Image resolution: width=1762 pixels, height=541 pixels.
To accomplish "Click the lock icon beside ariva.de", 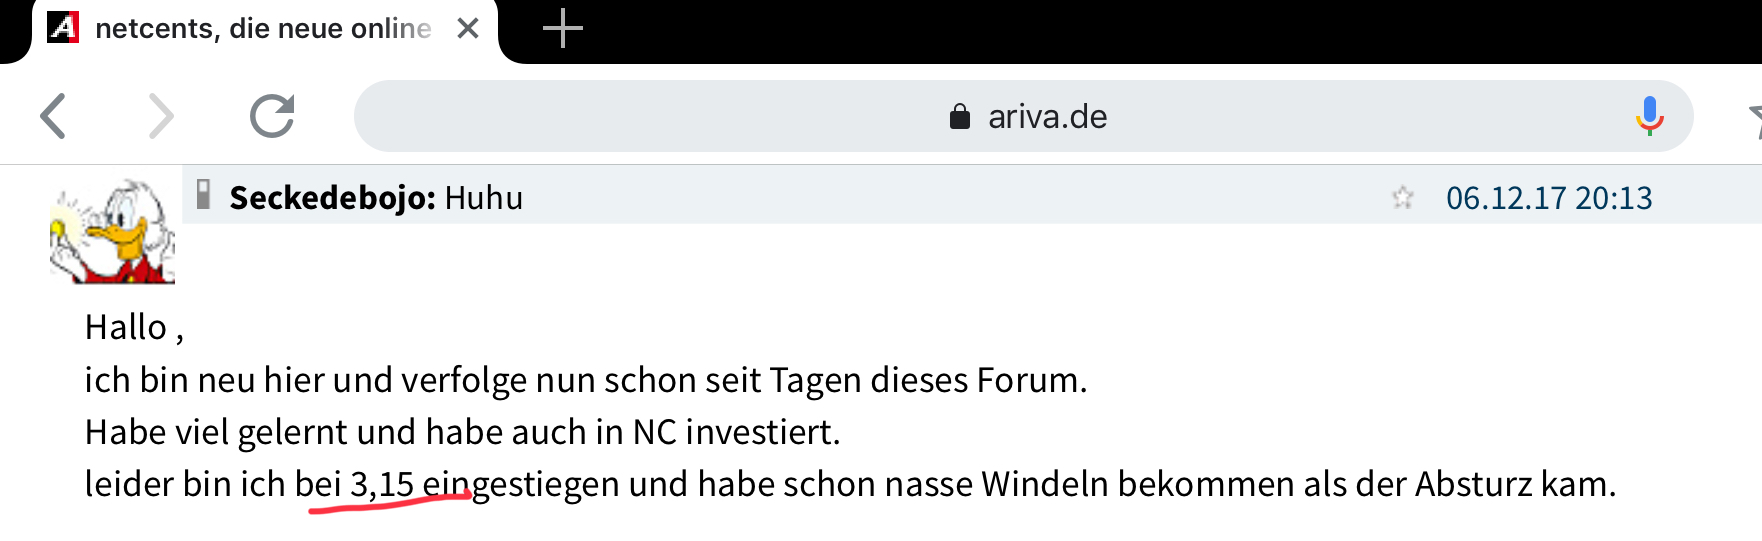I will pyautogui.click(x=959, y=117).
